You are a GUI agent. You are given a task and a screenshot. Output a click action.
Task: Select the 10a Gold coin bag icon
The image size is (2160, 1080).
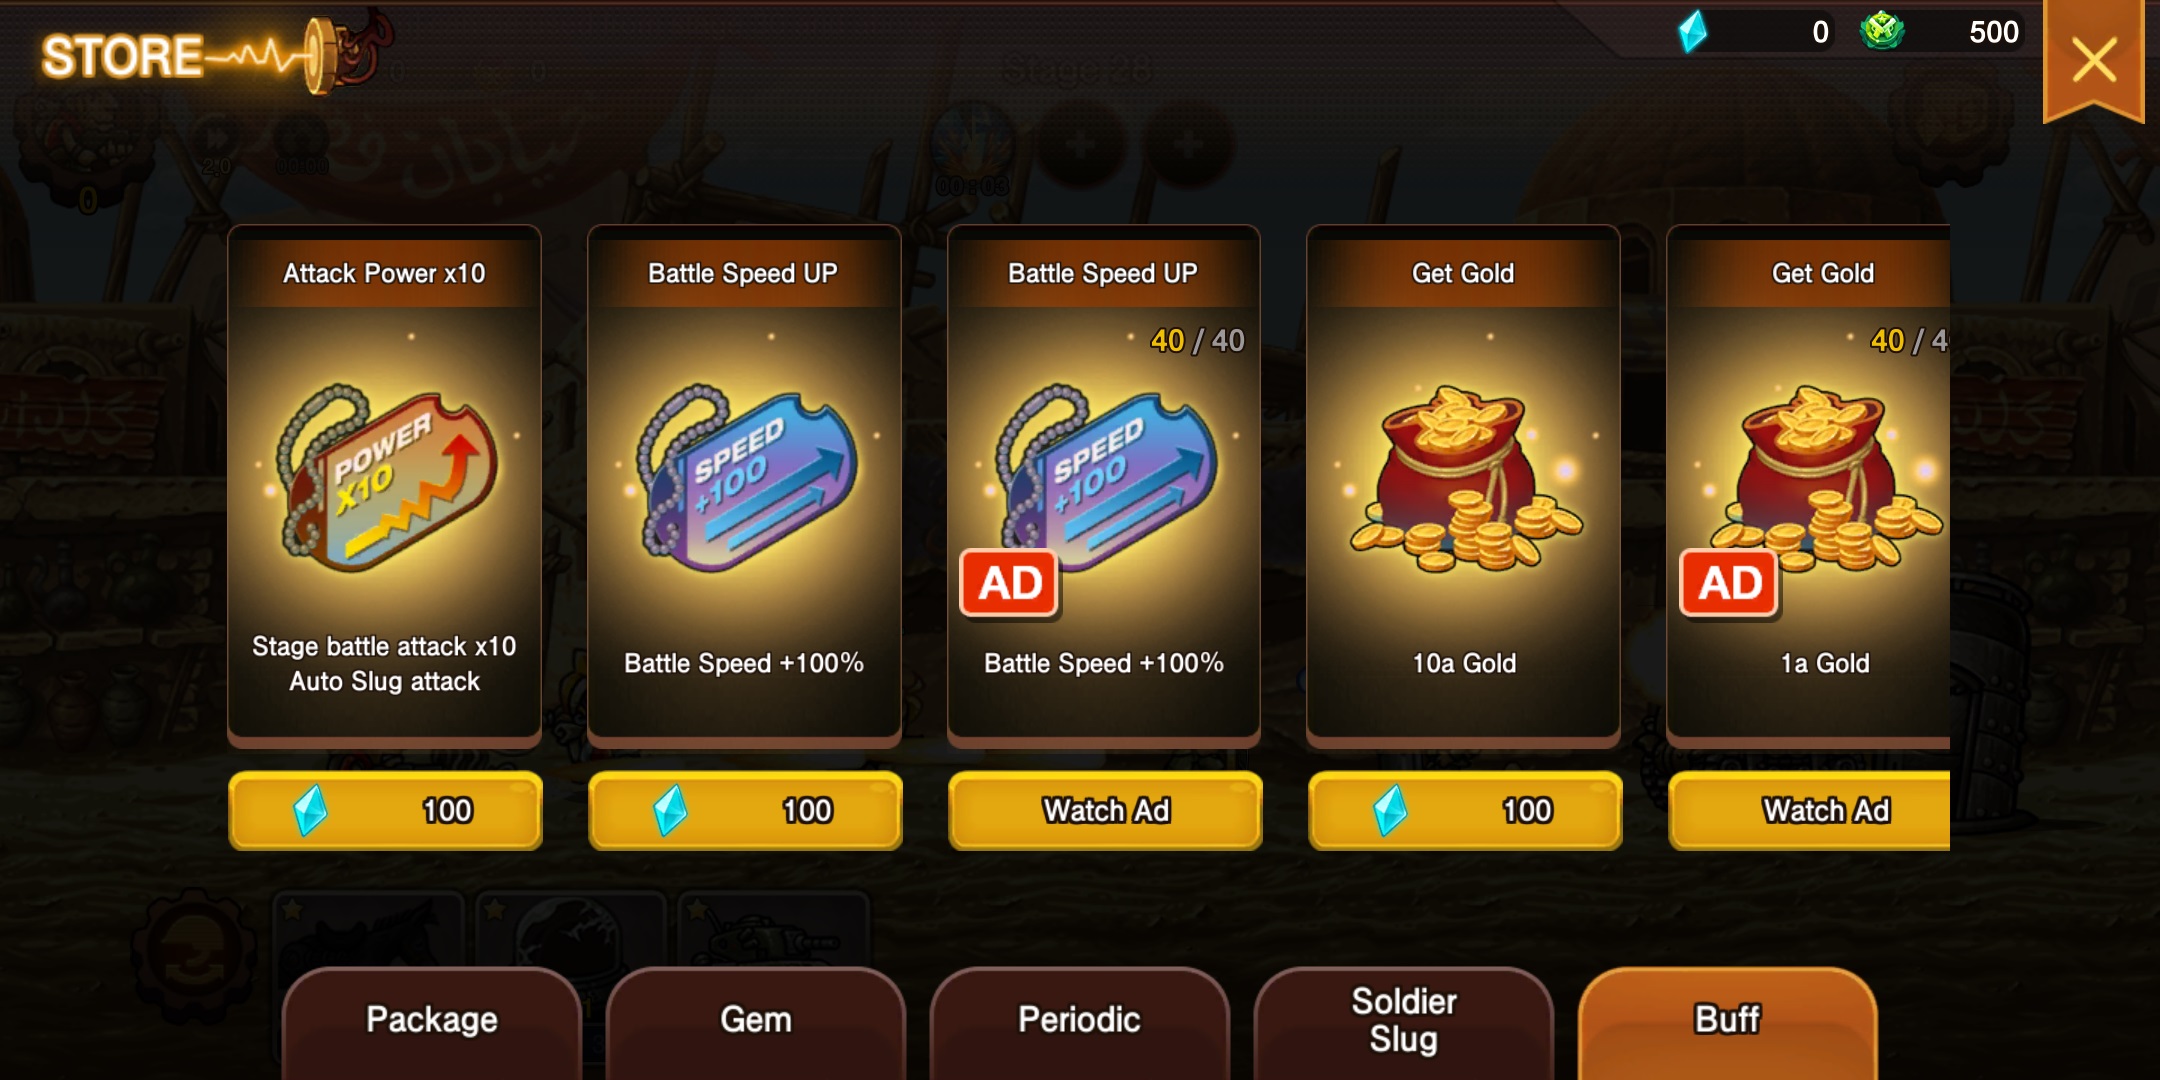pyautogui.click(x=1464, y=478)
